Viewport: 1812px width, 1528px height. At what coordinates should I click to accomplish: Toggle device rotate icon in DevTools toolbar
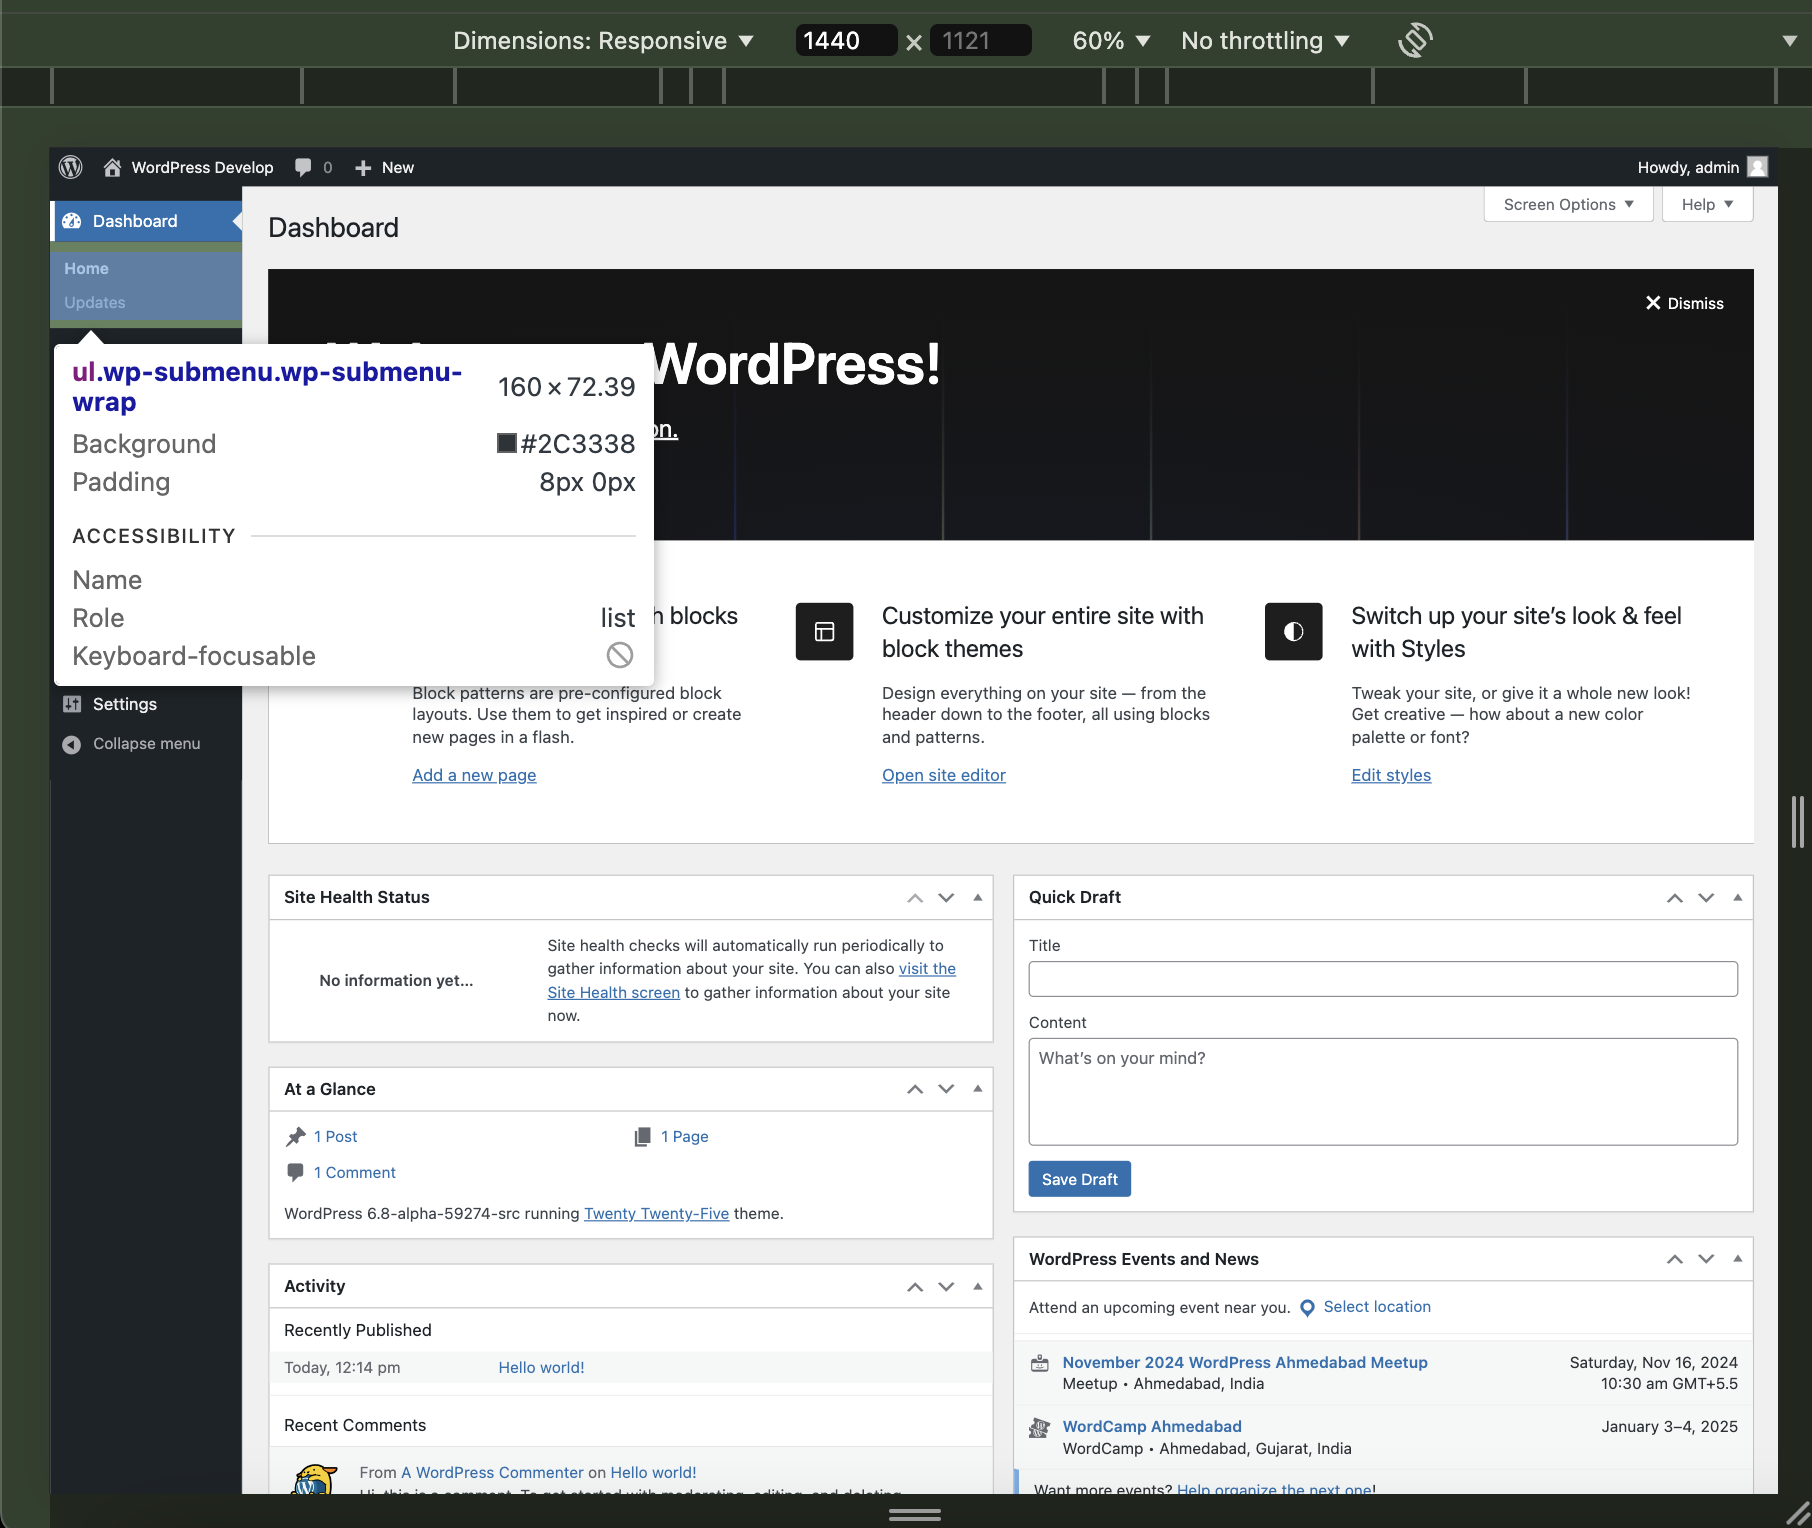pyautogui.click(x=1415, y=40)
